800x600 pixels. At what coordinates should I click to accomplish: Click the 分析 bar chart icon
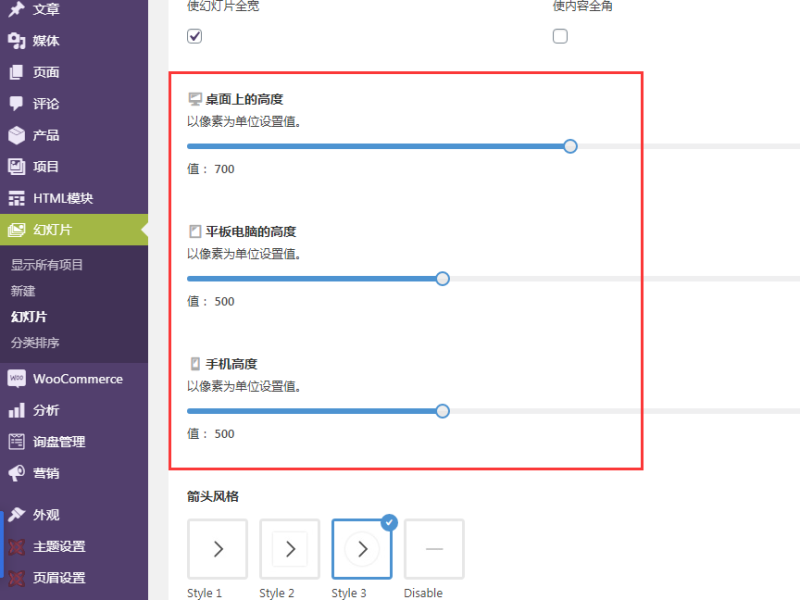pyautogui.click(x=16, y=410)
